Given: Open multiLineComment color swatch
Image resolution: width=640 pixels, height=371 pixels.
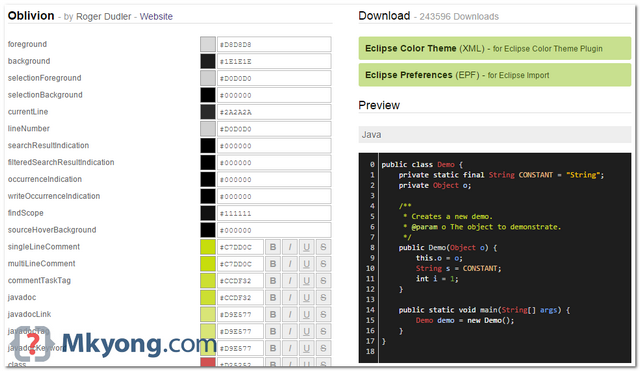Looking at the screenshot, I should [208, 264].
